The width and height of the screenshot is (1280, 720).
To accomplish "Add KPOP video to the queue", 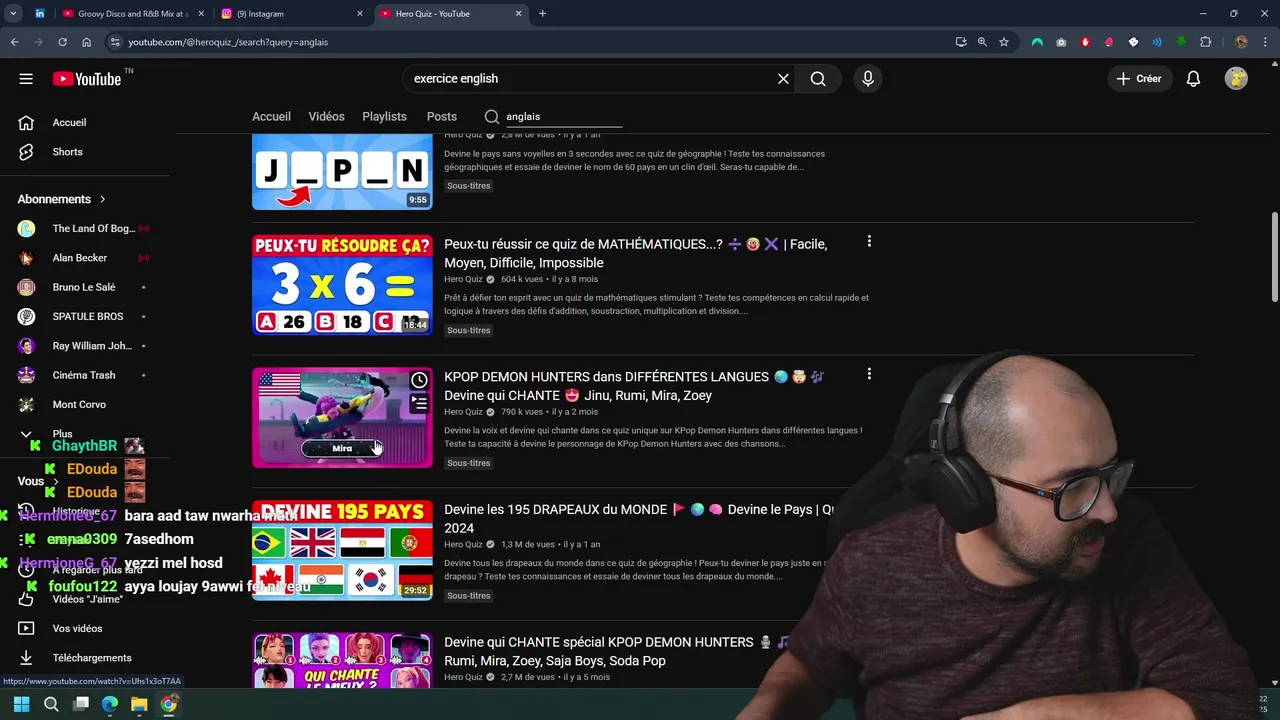I will coord(419,403).
